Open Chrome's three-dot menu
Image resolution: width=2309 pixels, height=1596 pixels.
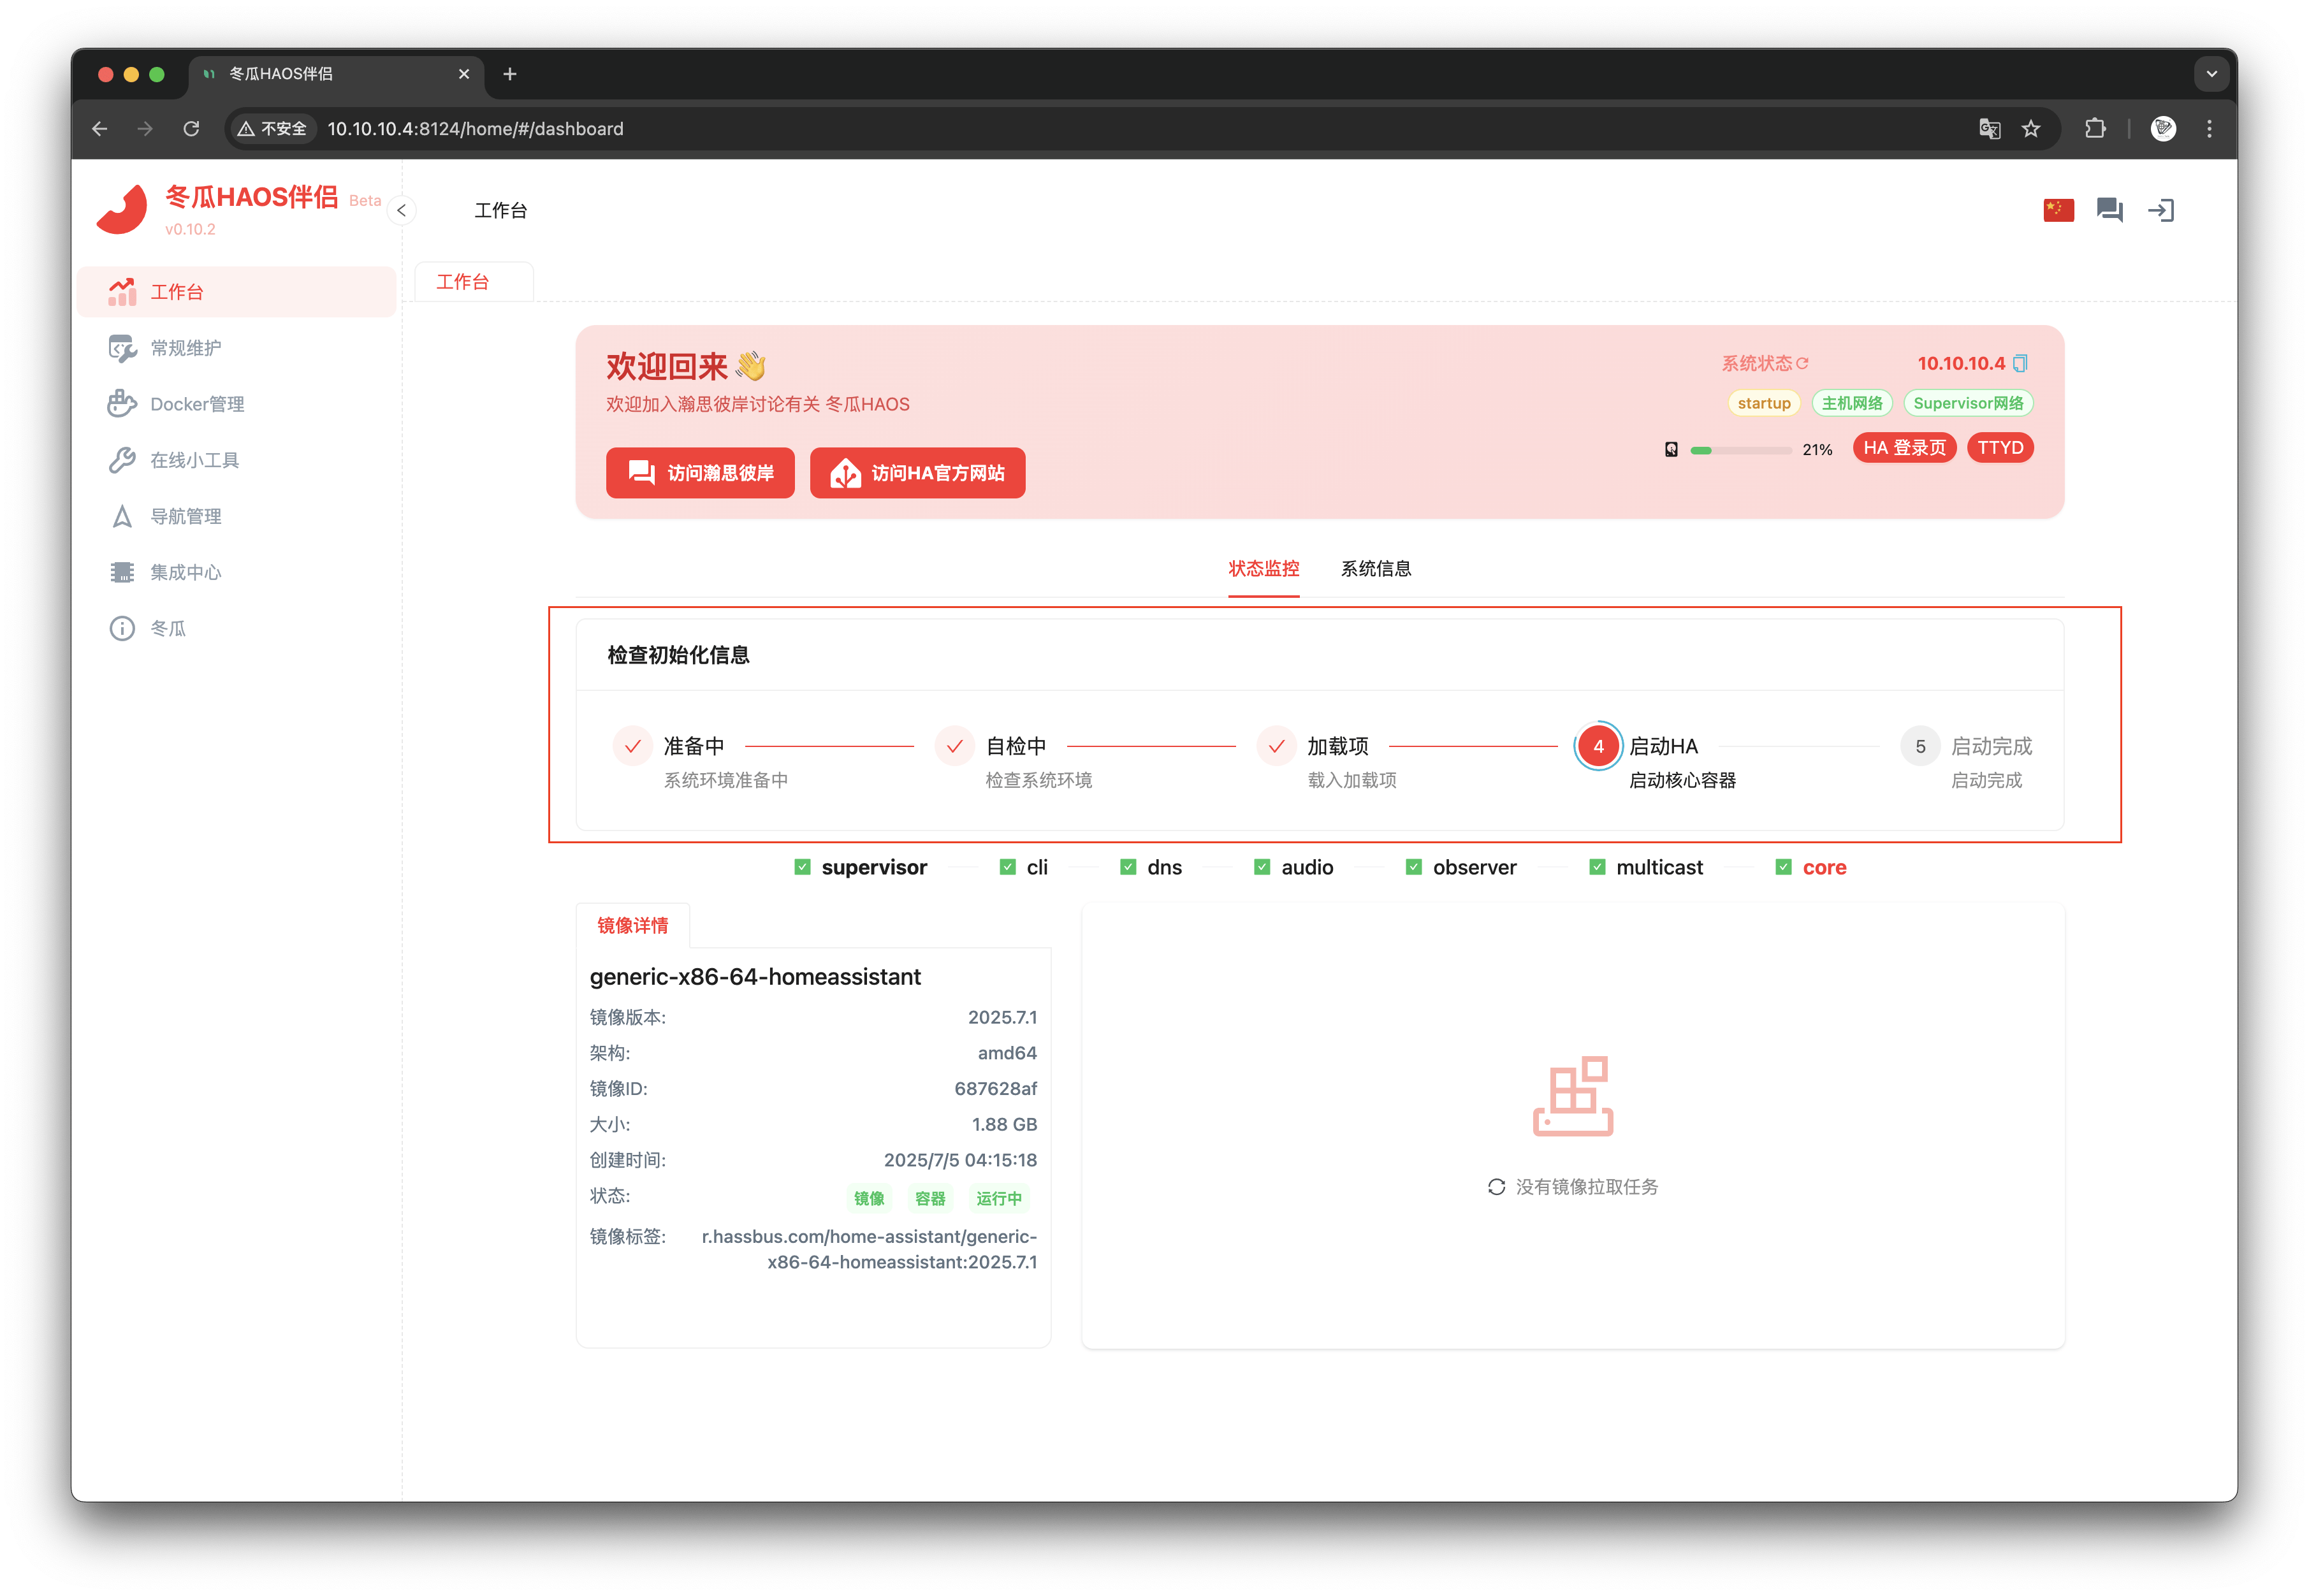2209,129
